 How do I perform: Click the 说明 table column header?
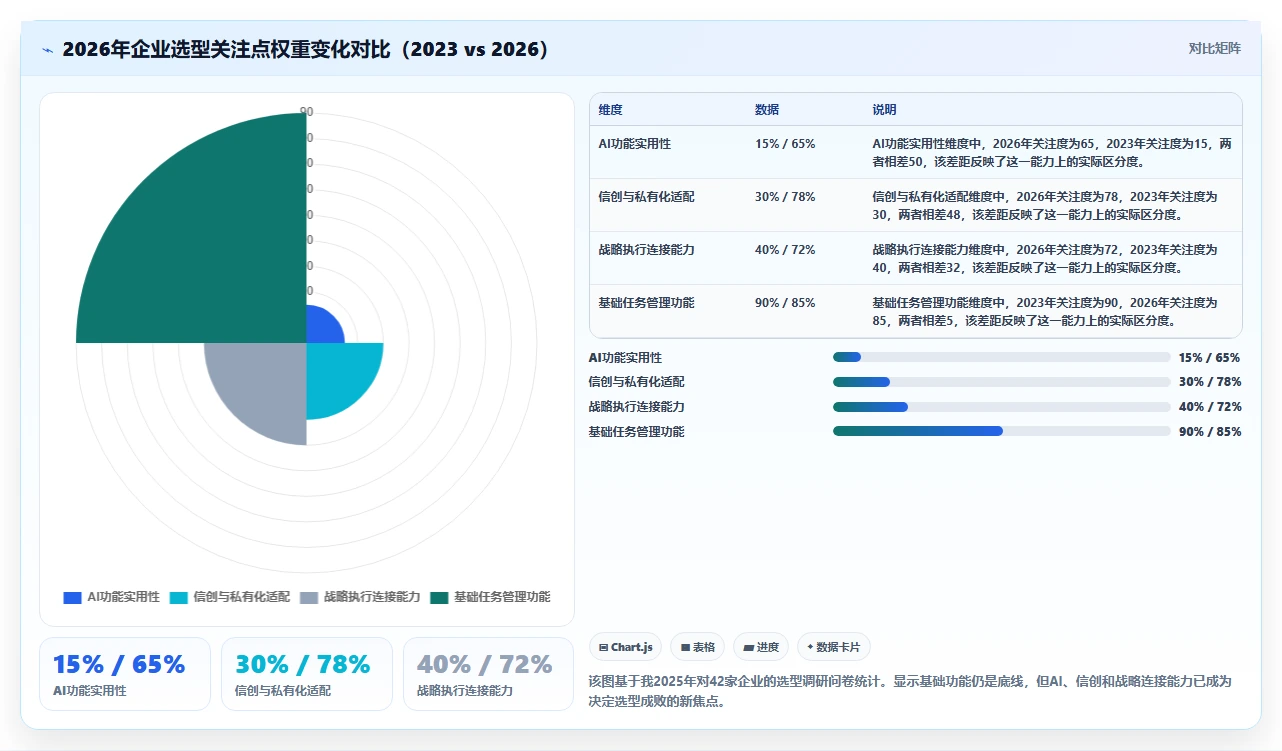884,110
